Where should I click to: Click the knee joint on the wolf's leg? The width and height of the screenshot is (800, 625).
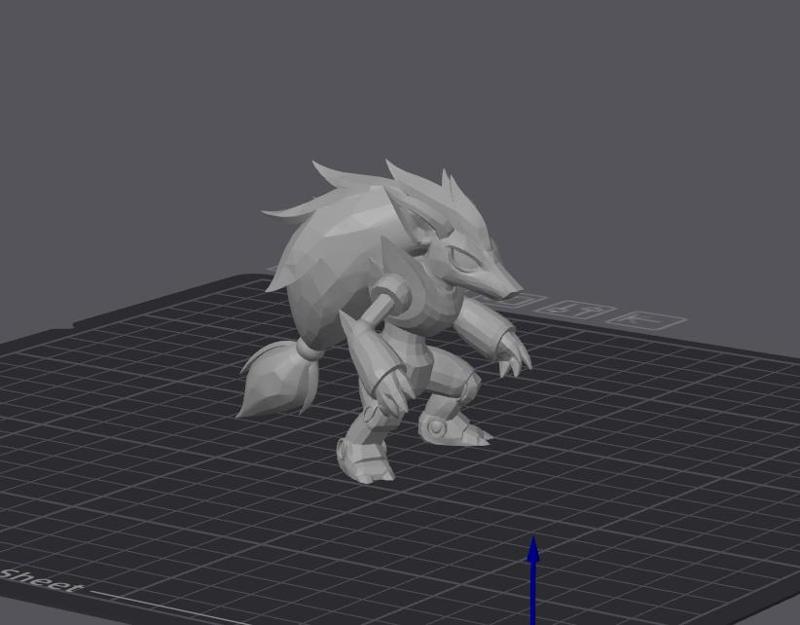click(x=435, y=425)
